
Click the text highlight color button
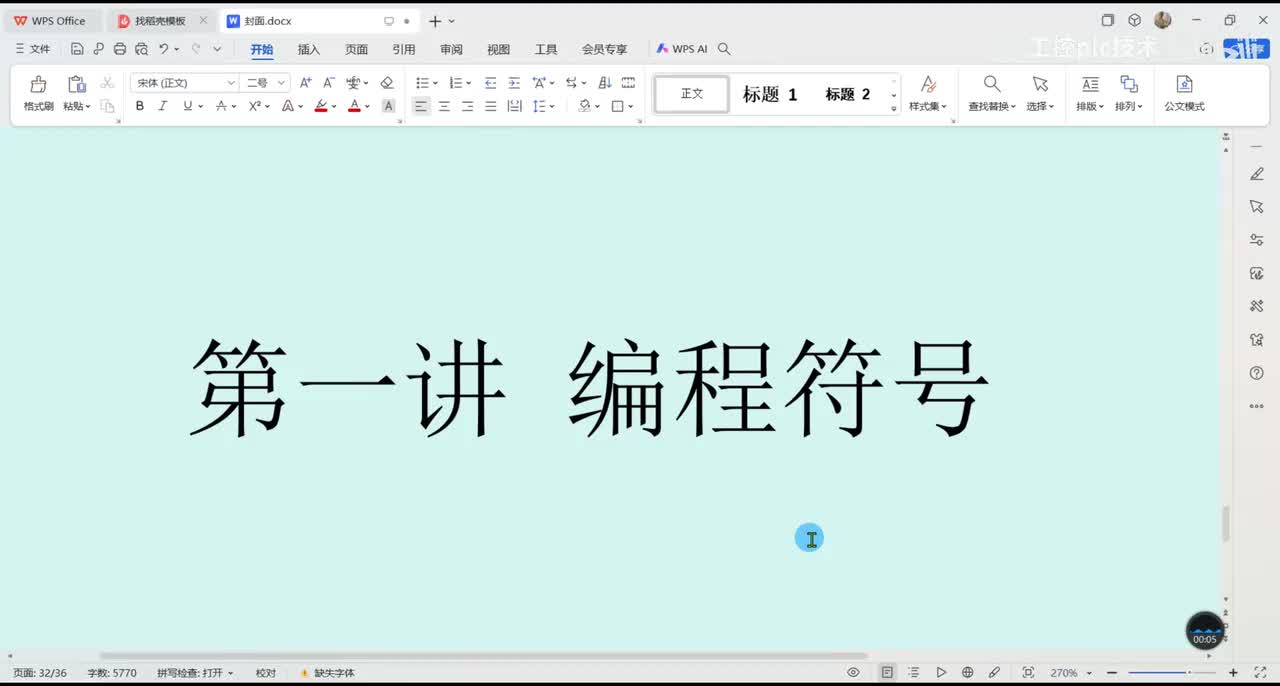tap(321, 106)
